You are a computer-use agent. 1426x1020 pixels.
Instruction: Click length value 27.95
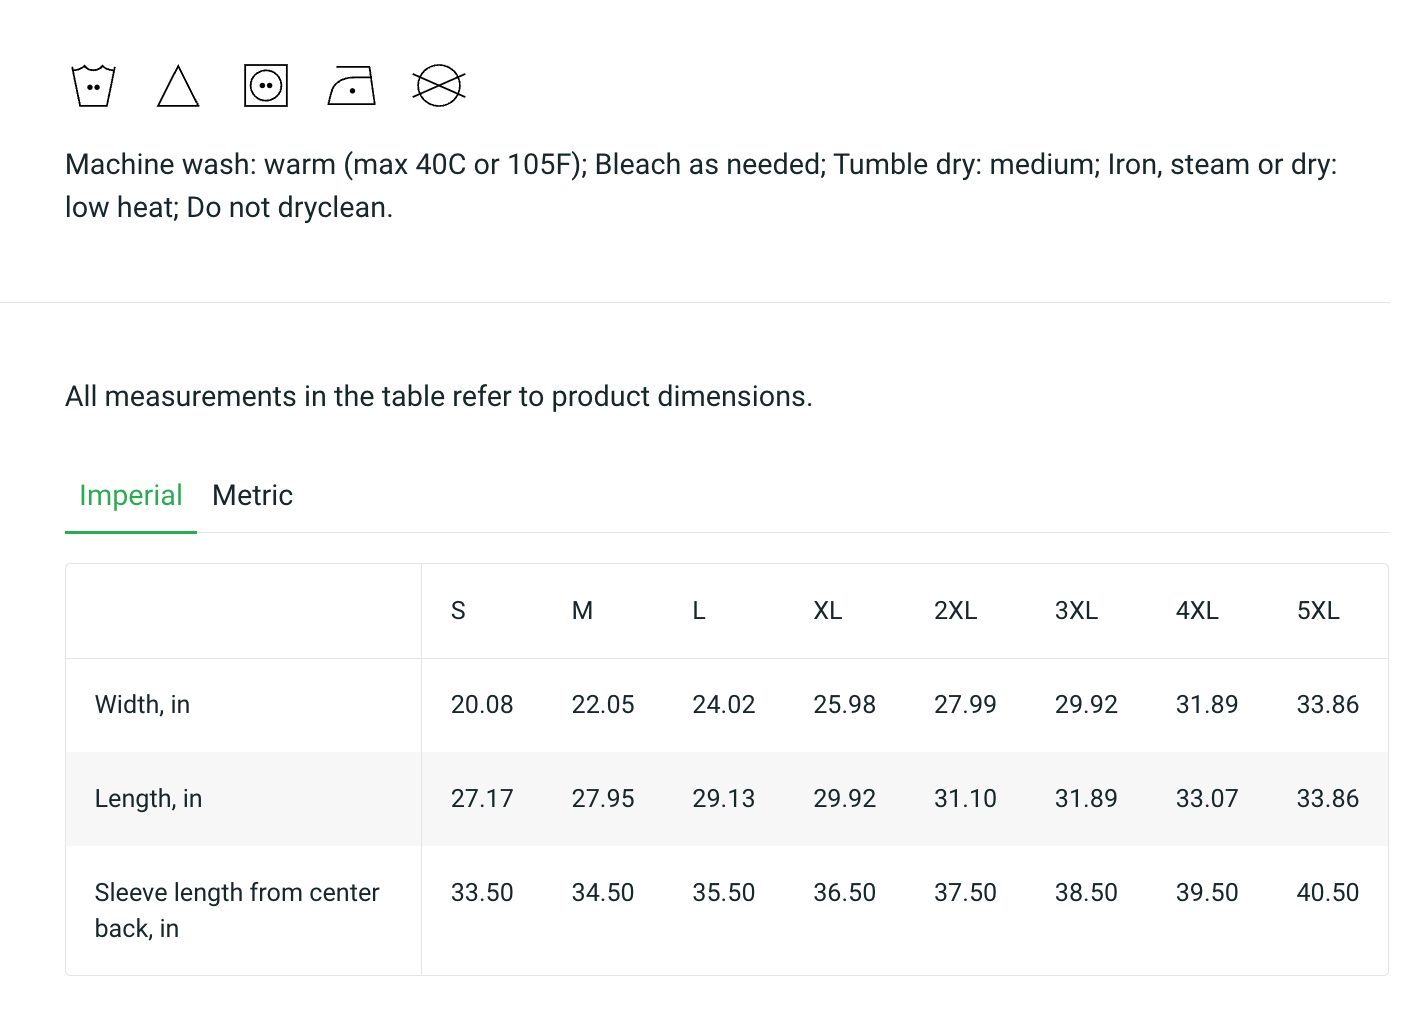pos(603,799)
